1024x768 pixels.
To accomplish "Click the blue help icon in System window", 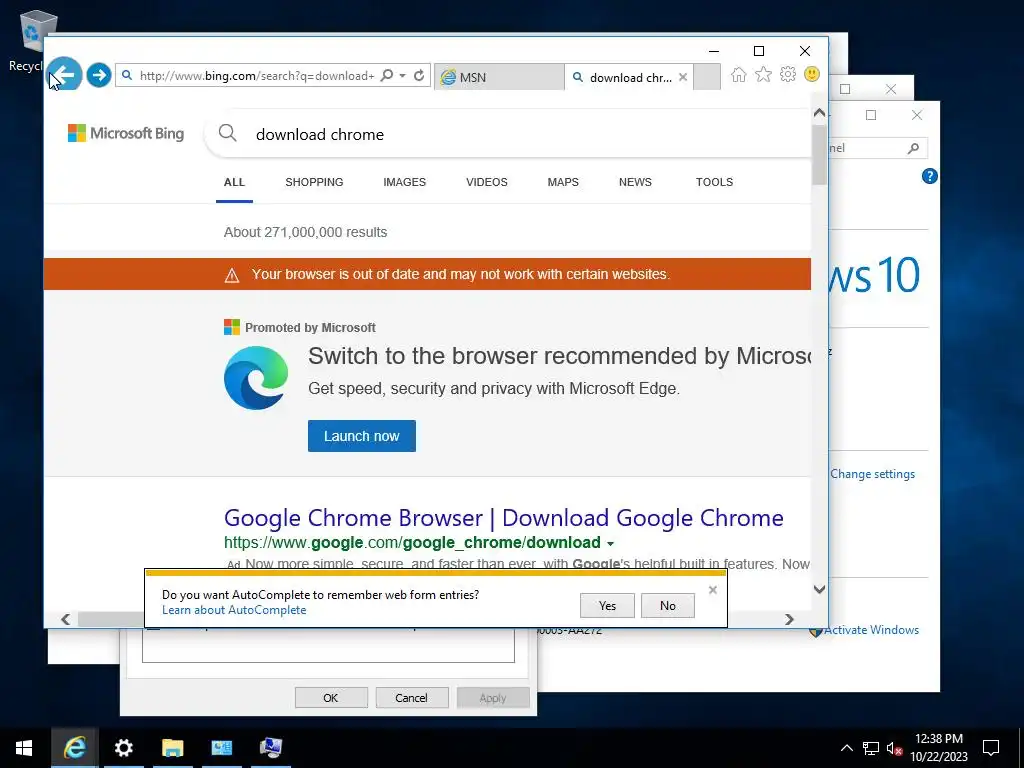I will click(929, 176).
